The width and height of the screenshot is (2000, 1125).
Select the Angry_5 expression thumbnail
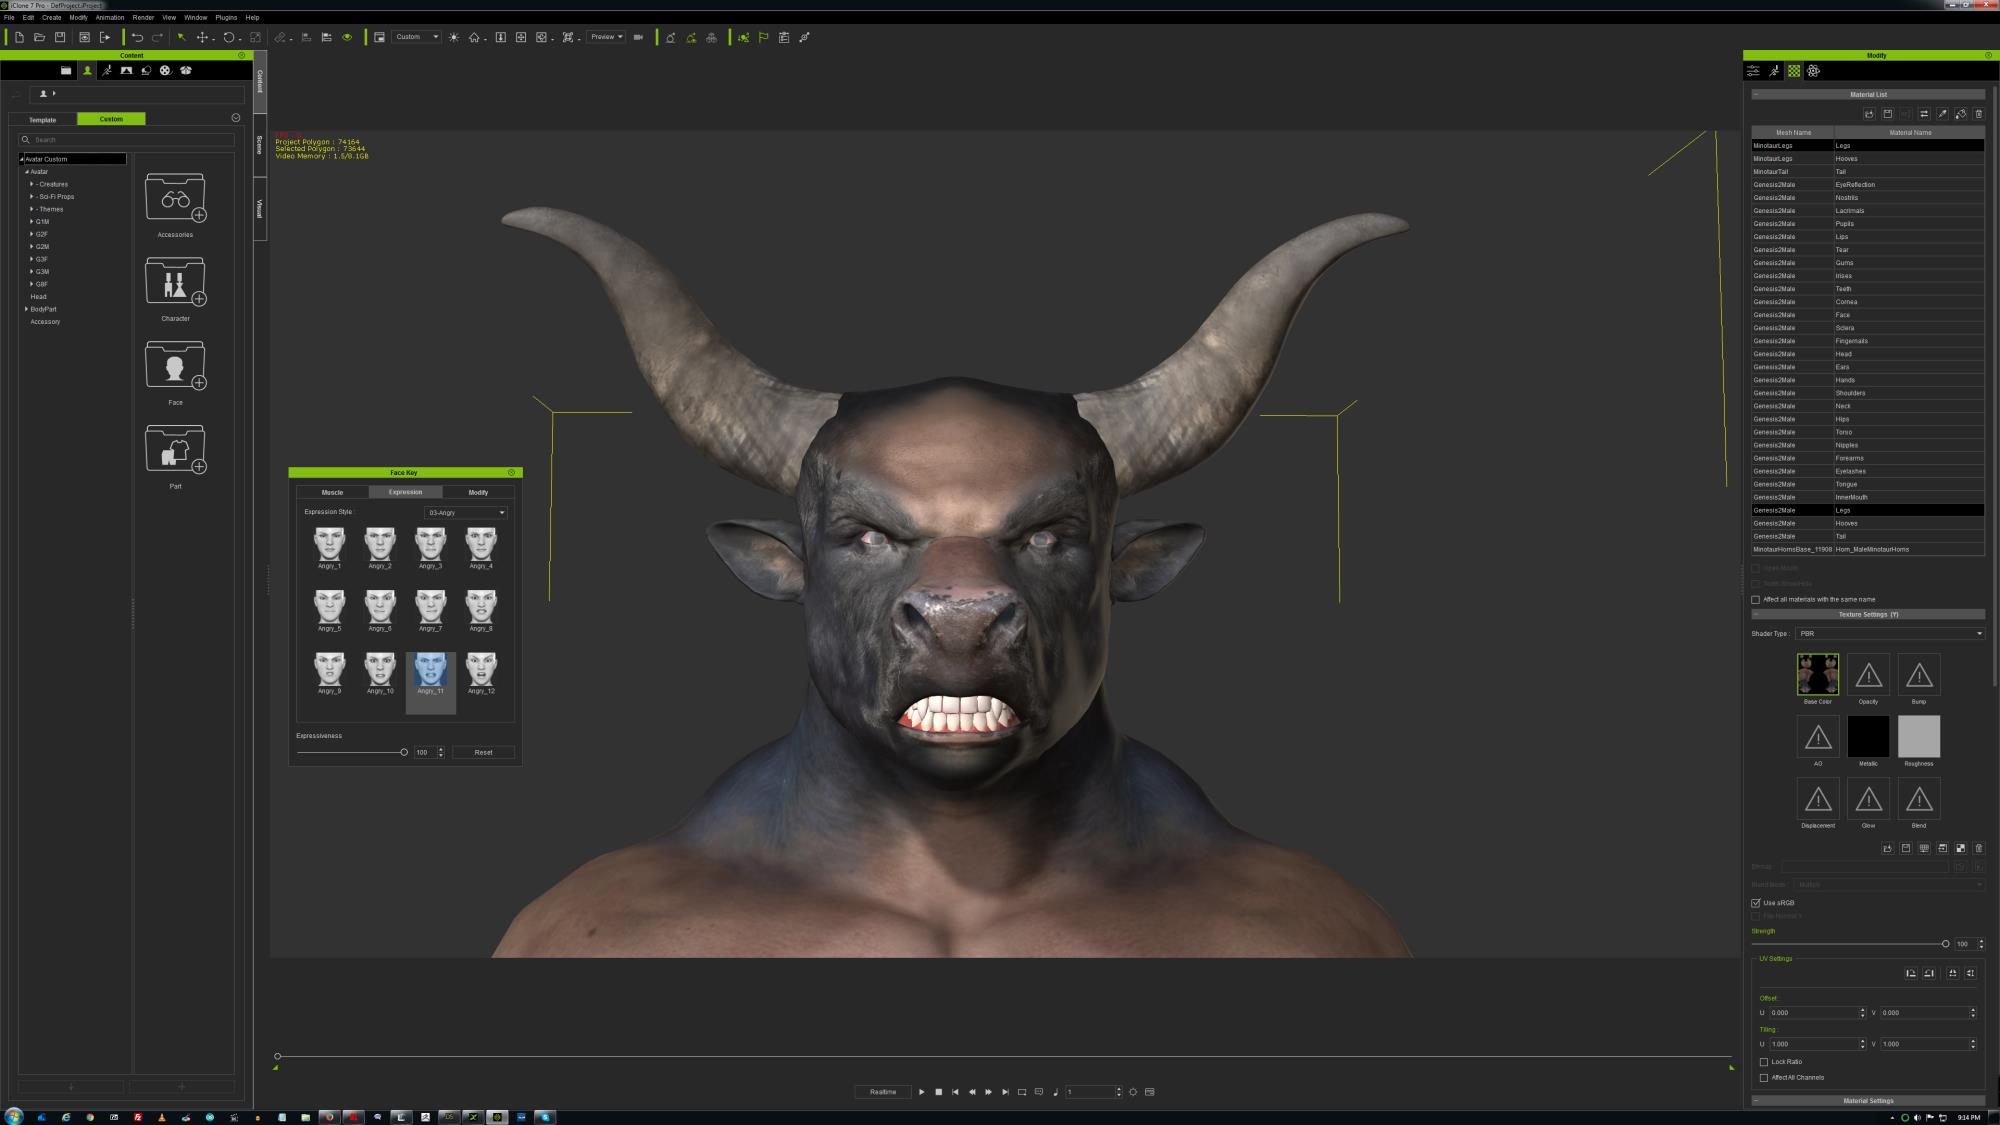click(x=329, y=609)
